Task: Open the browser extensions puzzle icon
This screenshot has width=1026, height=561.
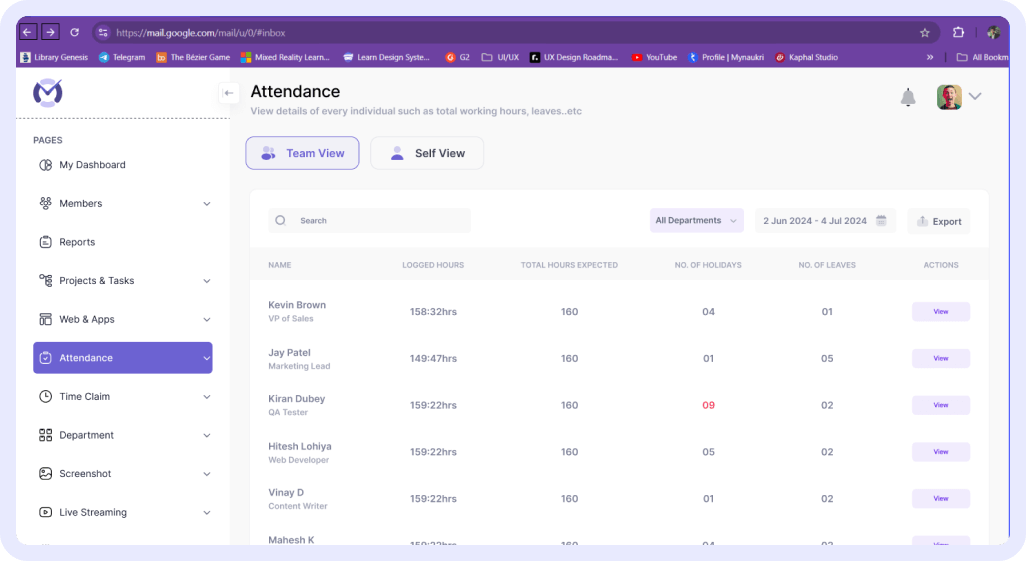Action: click(958, 32)
